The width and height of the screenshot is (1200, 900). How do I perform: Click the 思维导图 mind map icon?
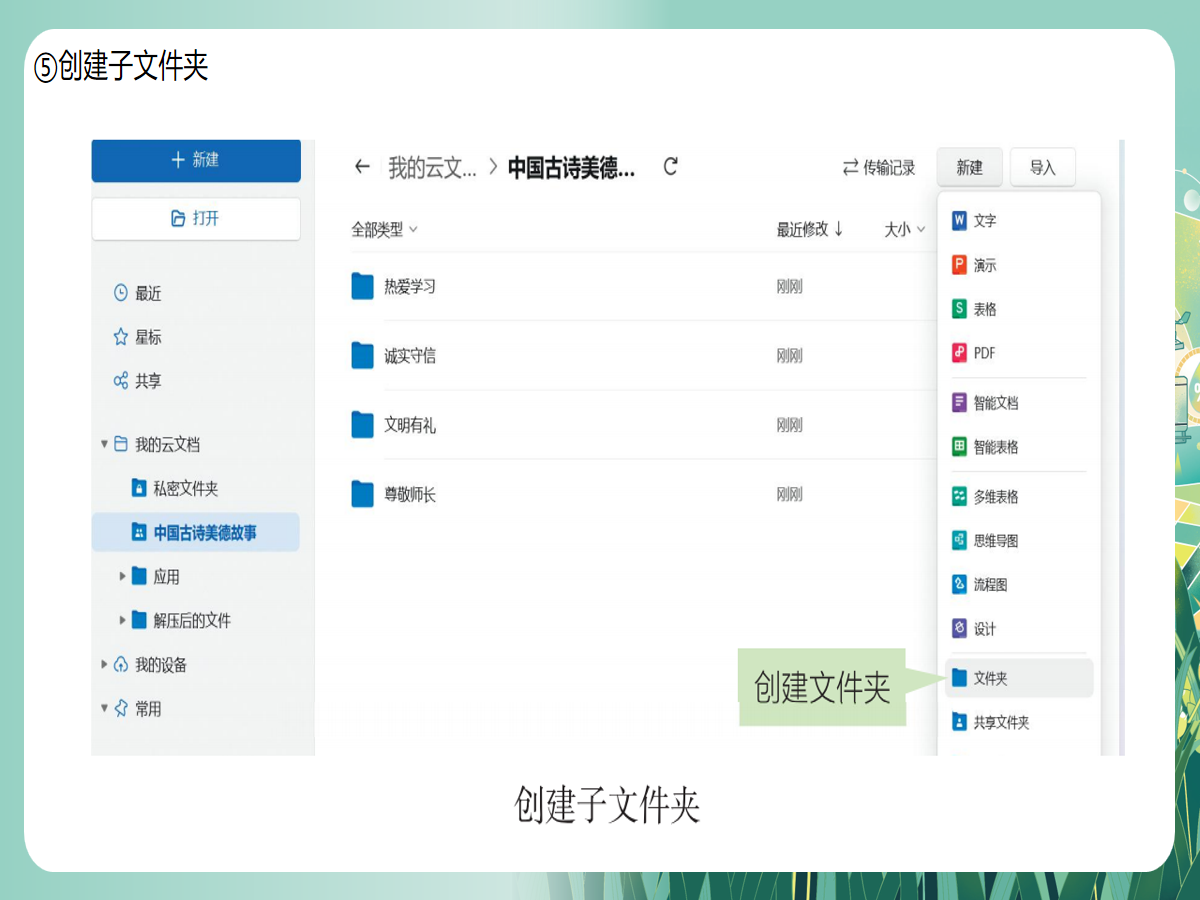(x=959, y=541)
